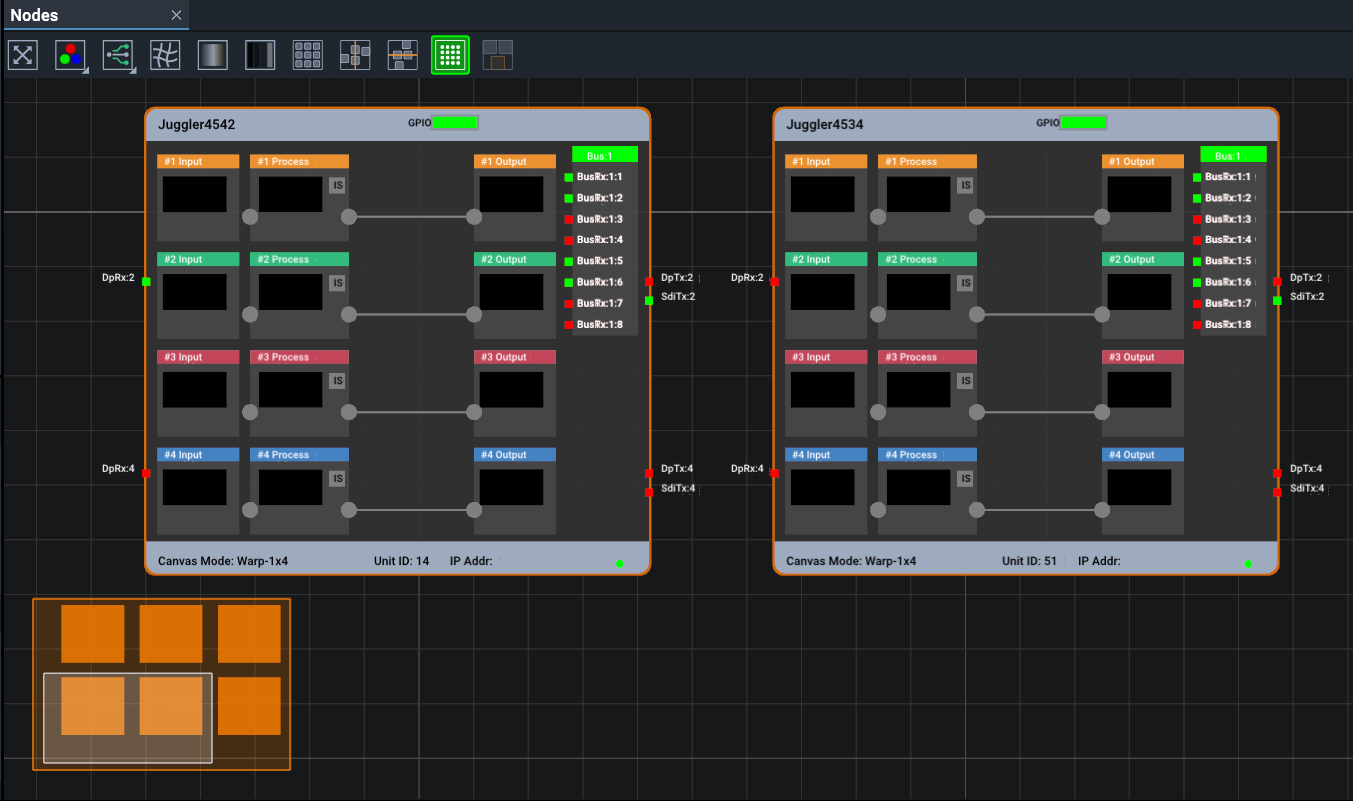Click Canvas Mode: Warp-1x4 on Juggler4542
The width and height of the screenshot is (1353, 801).
[223, 561]
